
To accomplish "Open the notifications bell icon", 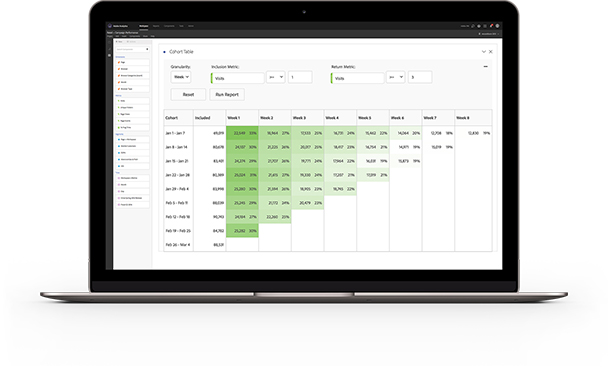I will pos(491,26).
